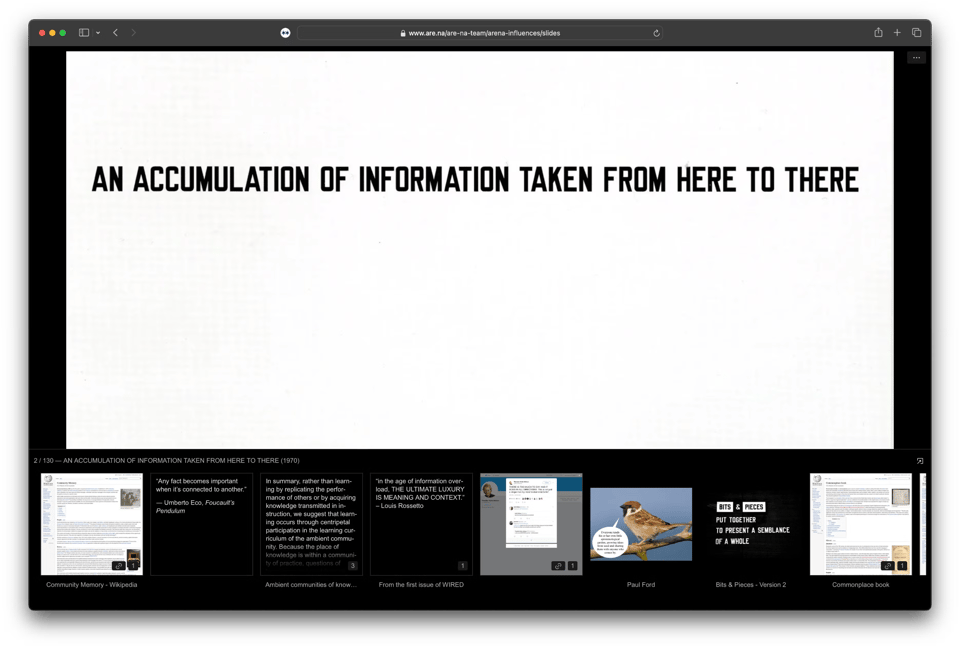Click the Commonplace book caption
This screenshot has height=648, width=960.
860,585
